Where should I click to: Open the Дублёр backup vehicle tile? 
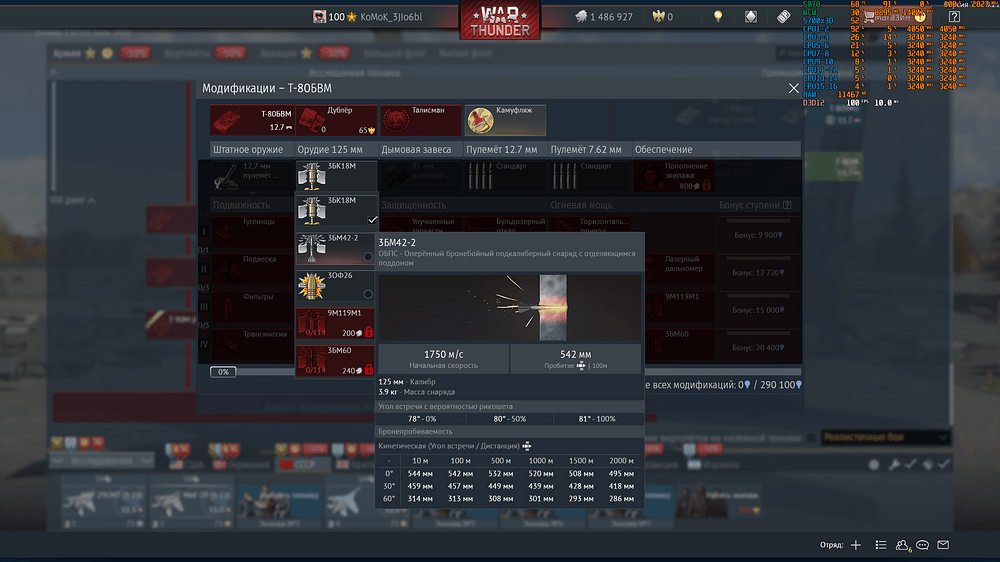point(336,120)
